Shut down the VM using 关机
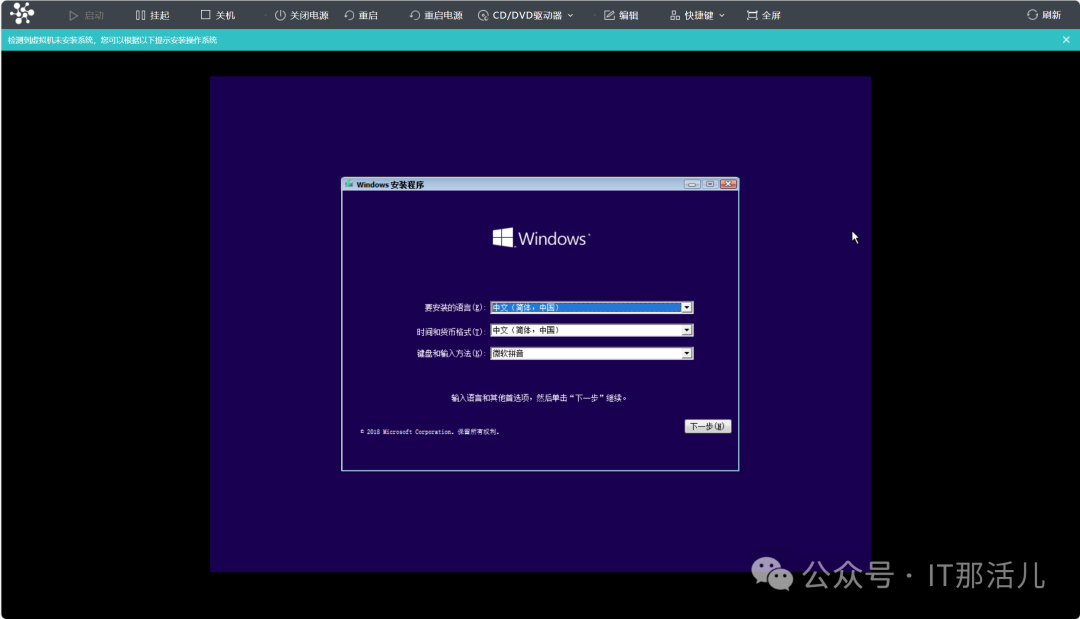This screenshot has height=619, width=1080. coord(218,15)
